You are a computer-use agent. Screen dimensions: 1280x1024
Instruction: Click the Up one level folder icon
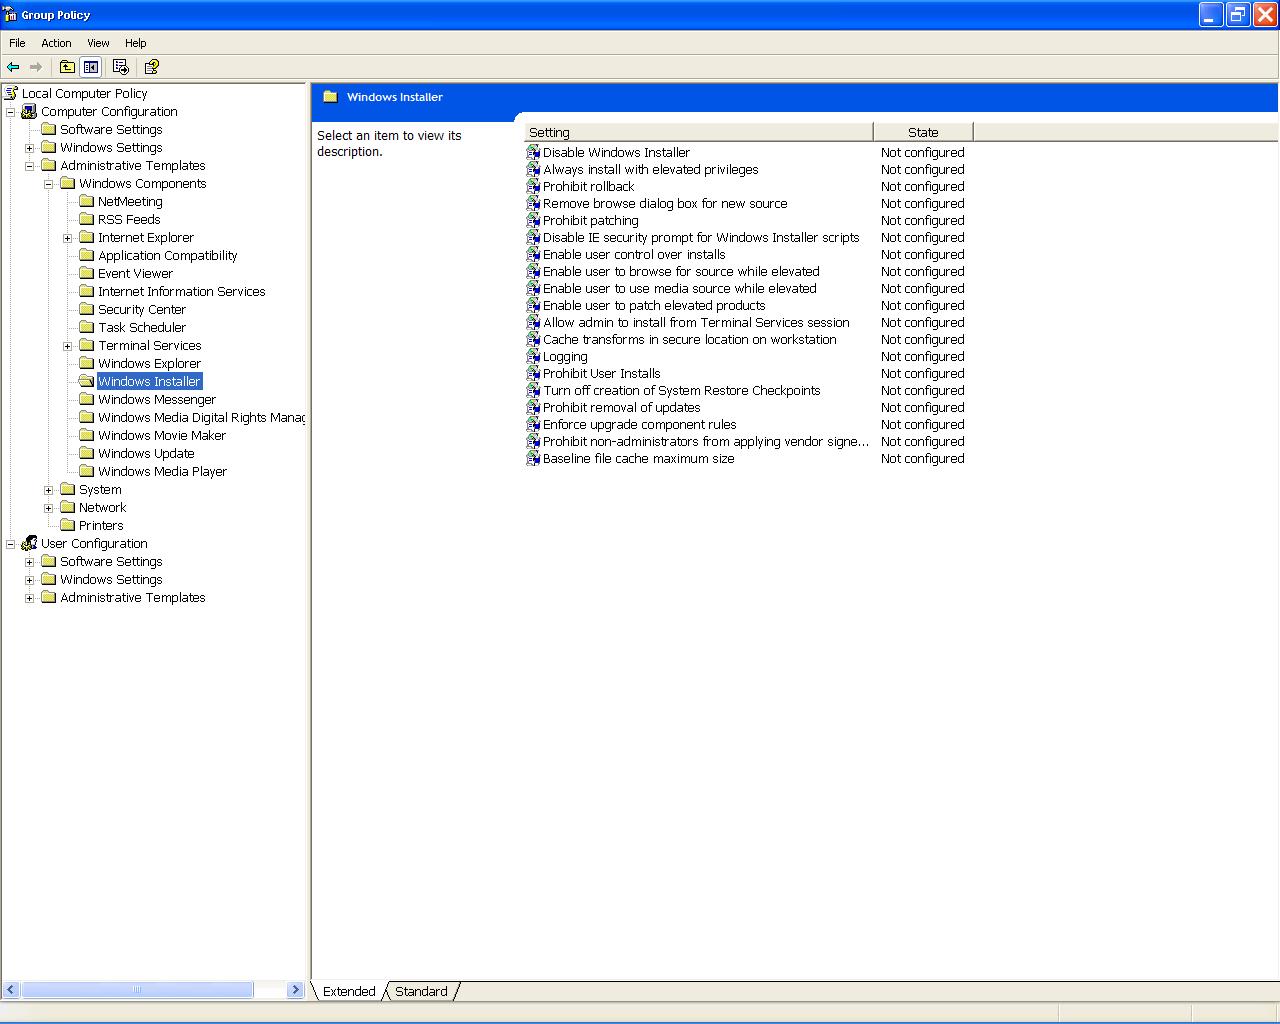pos(67,67)
